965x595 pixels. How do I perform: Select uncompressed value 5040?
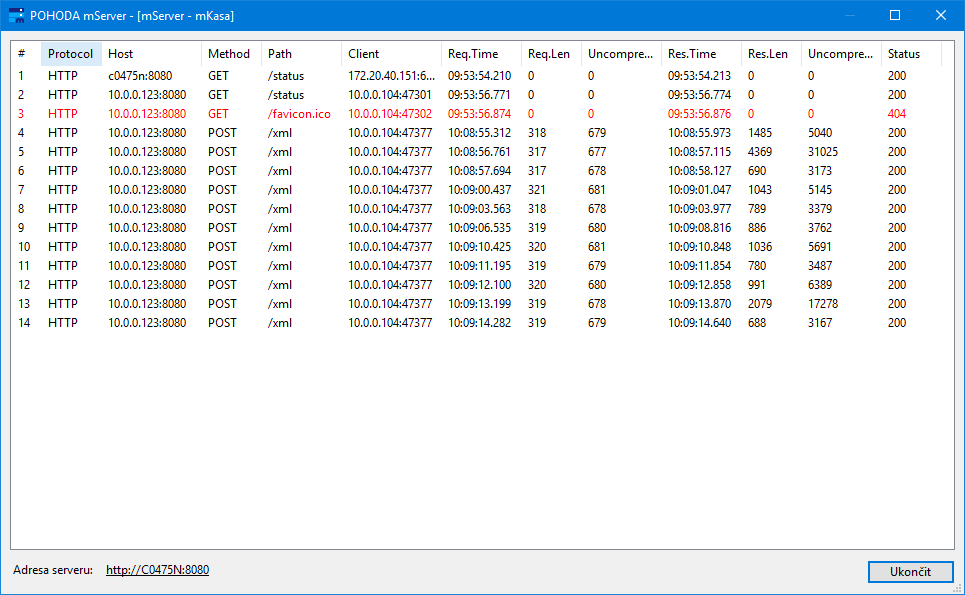820,133
